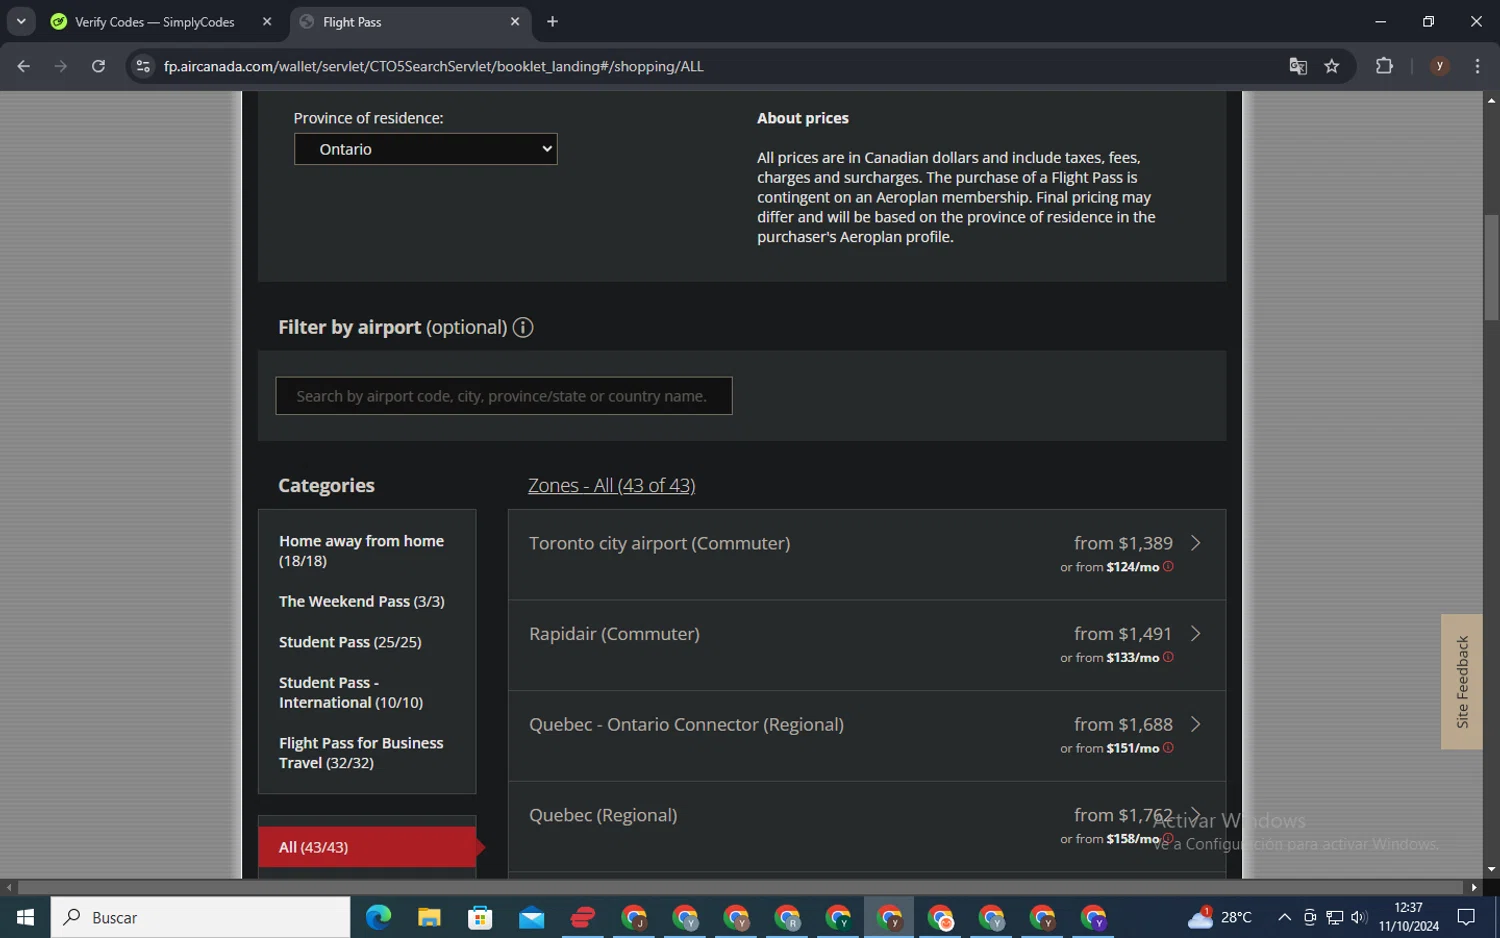Click the vertical page scrollbar thumb
The width and height of the screenshot is (1500, 938).
point(1491,267)
